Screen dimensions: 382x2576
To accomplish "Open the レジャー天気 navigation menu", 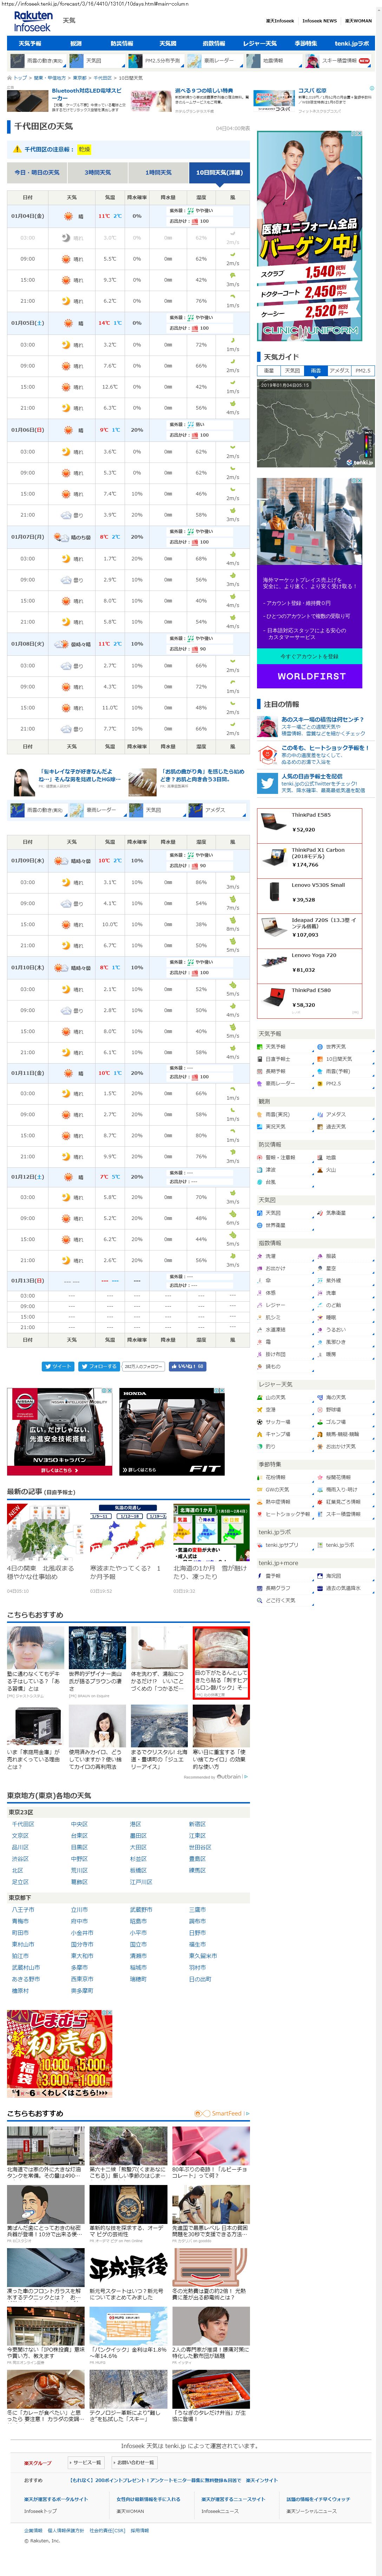I will 259,44.
